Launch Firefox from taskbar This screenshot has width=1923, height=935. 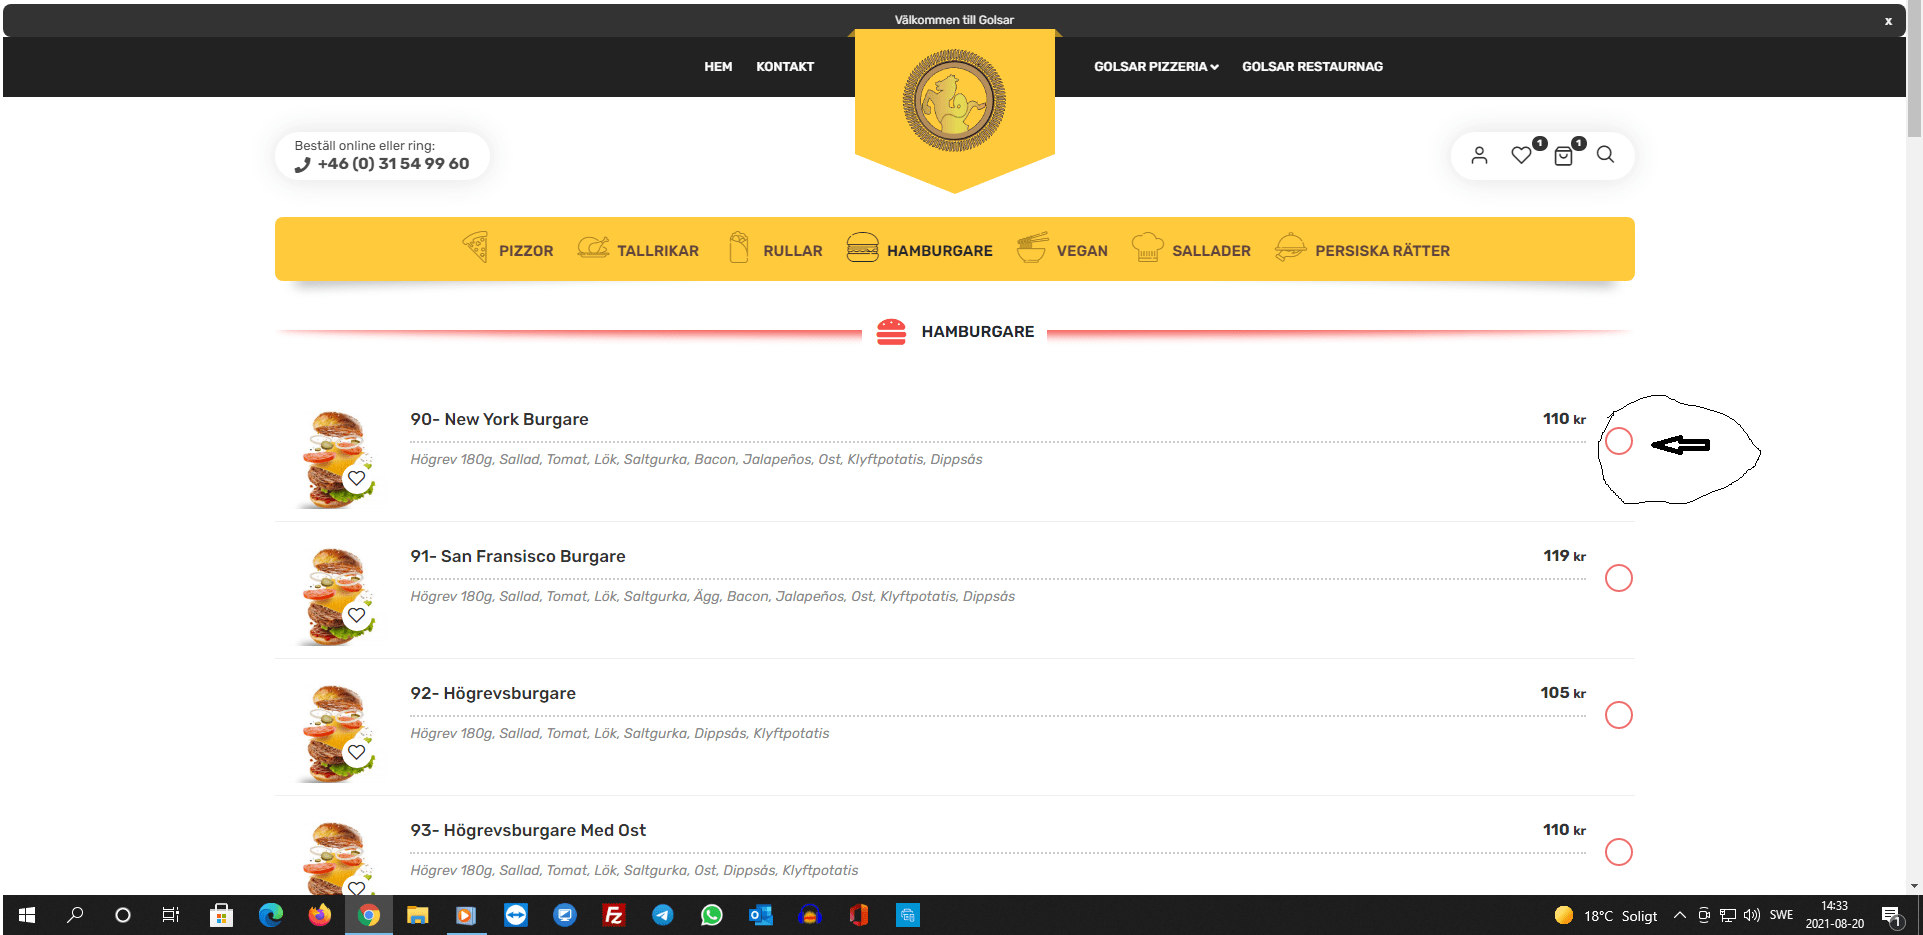319,915
